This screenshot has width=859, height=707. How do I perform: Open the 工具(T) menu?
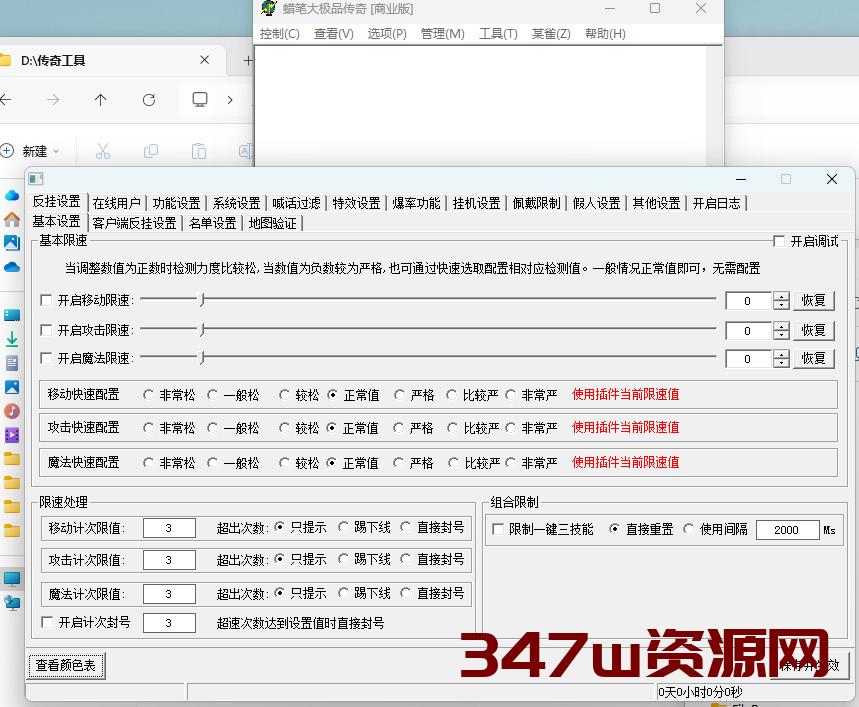pos(498,33)
